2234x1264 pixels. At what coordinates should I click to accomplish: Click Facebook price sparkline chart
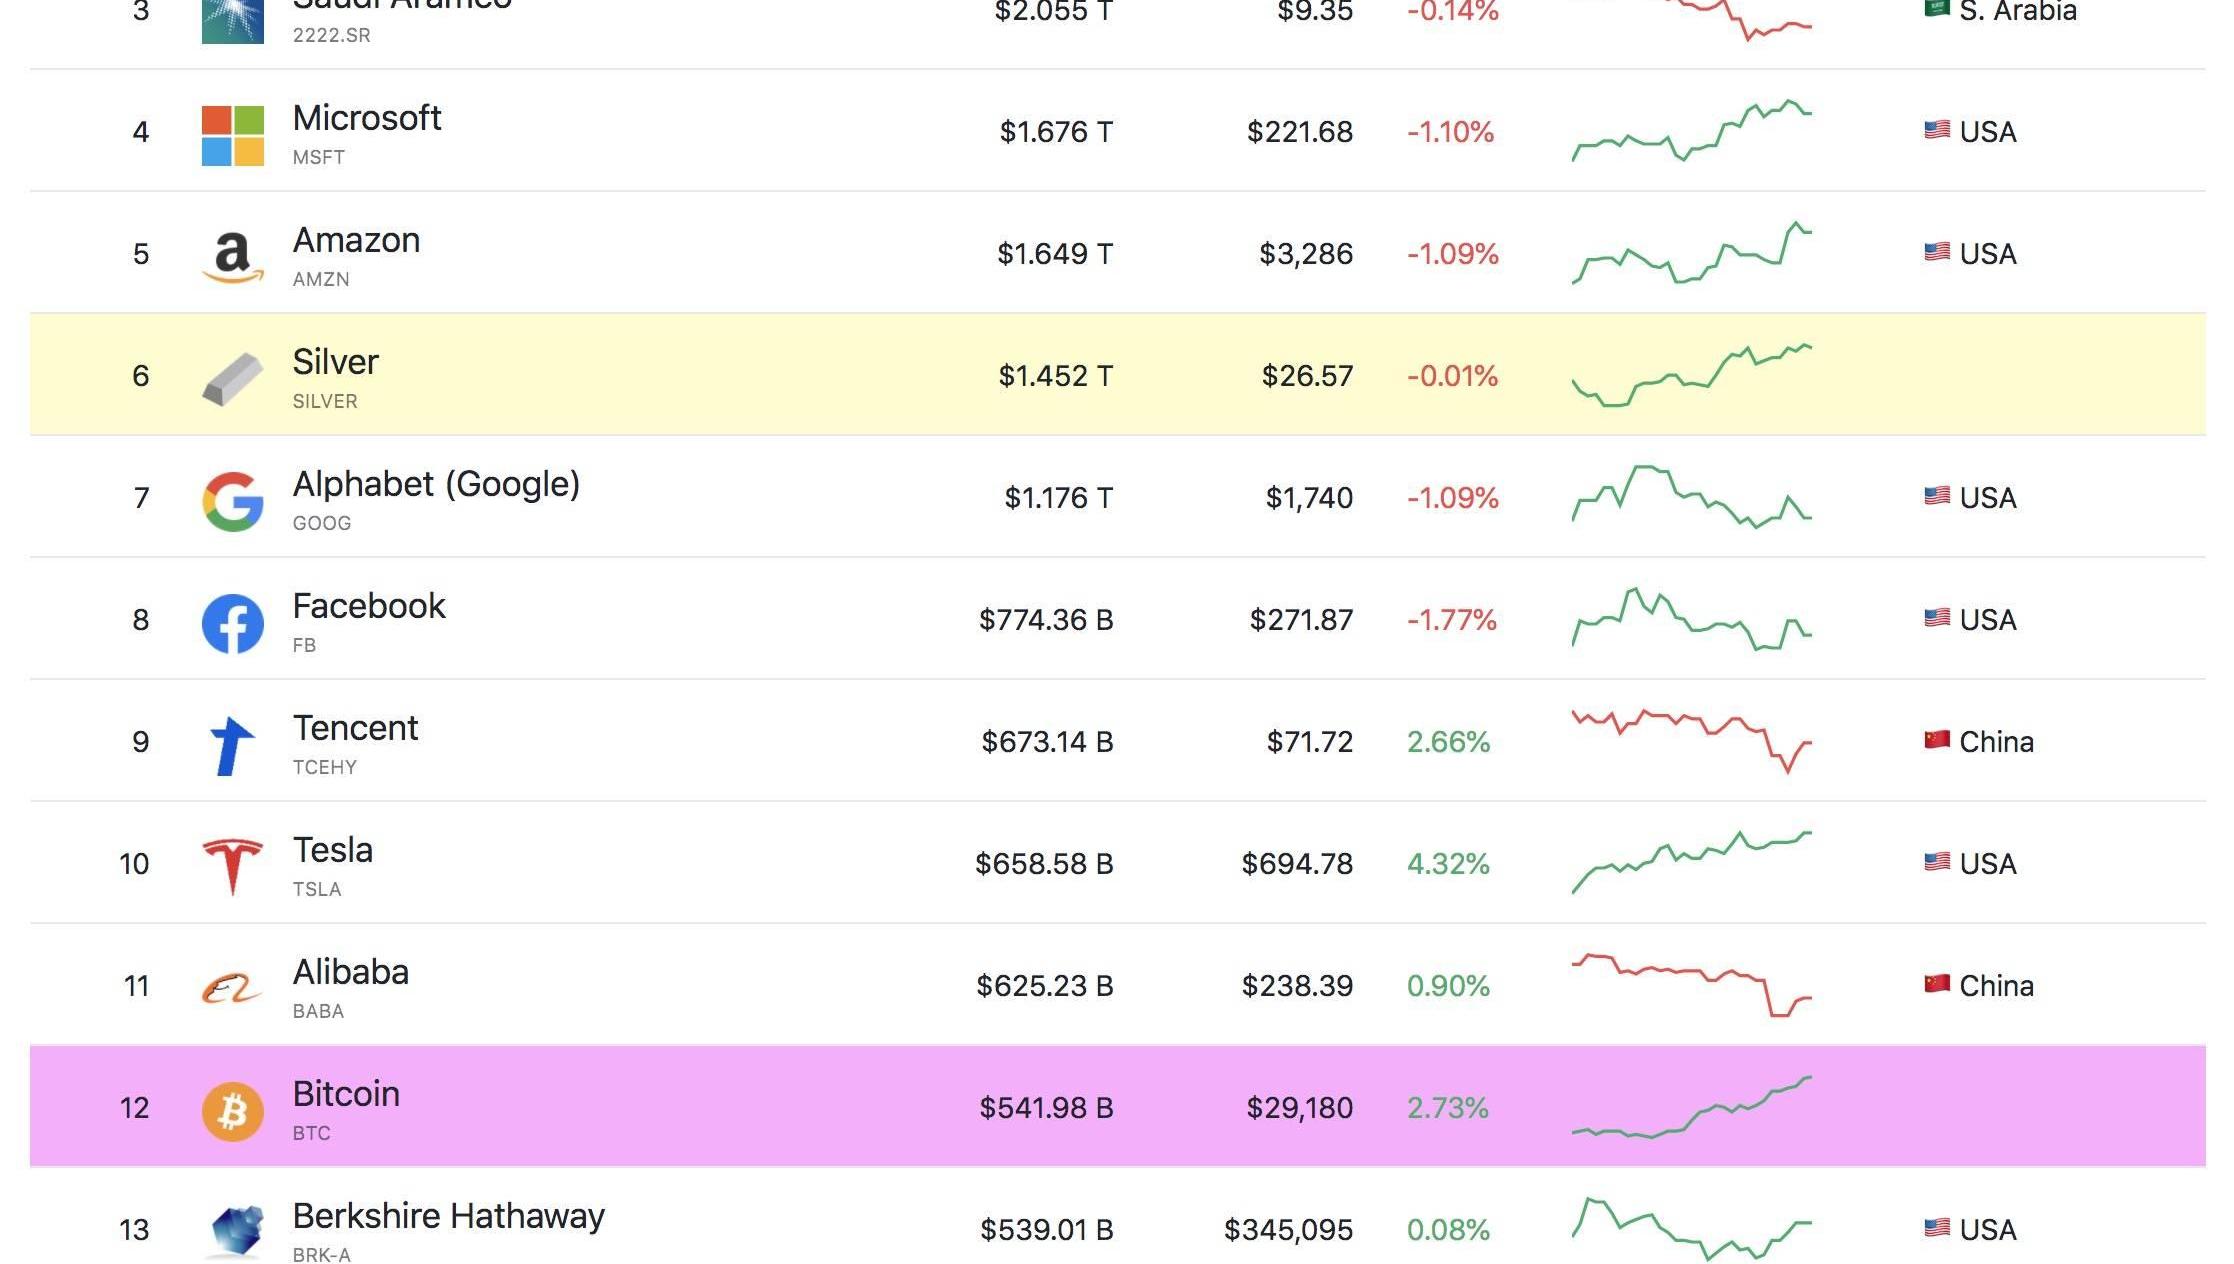(x=1692, y=619)
